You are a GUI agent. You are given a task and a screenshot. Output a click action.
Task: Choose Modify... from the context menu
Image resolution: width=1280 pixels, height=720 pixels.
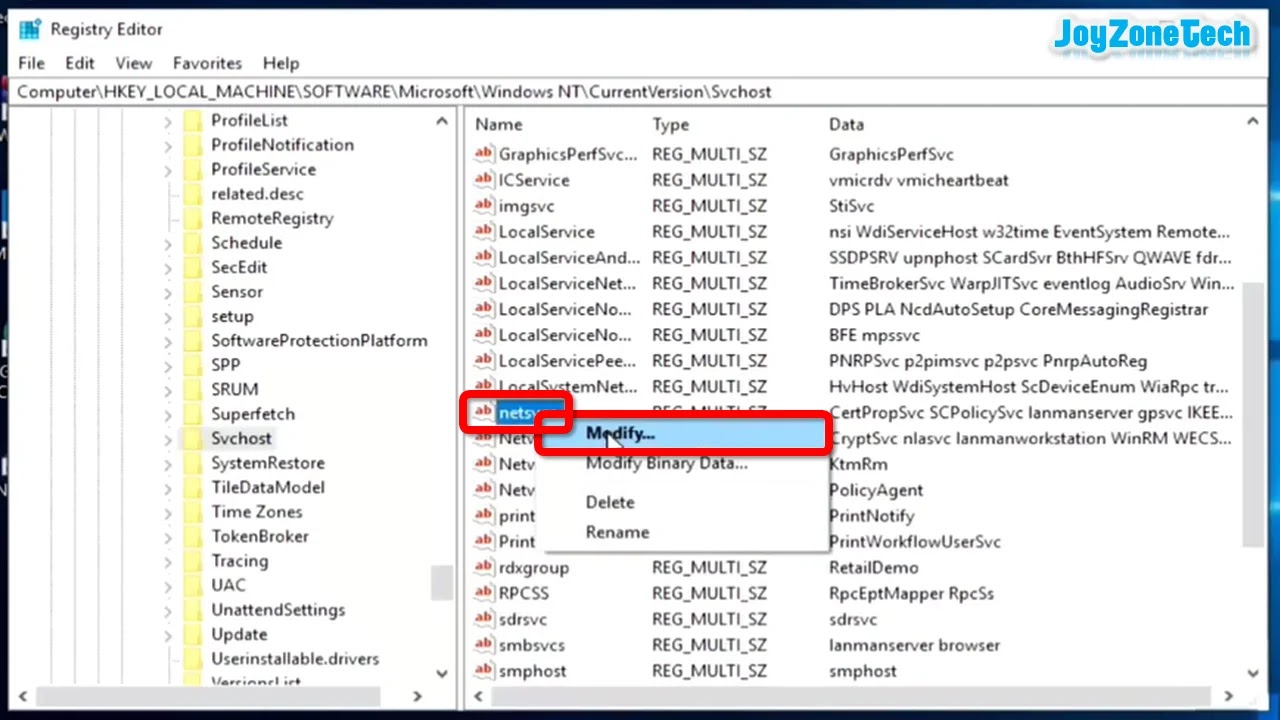(x=685, y=433)
